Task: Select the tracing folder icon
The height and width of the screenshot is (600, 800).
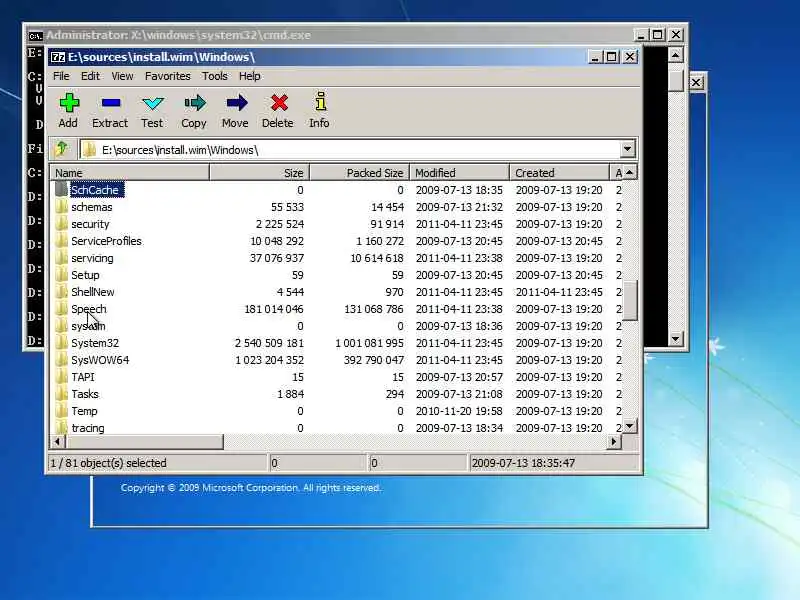Action: pyautogui.click(x=61, y=428)
